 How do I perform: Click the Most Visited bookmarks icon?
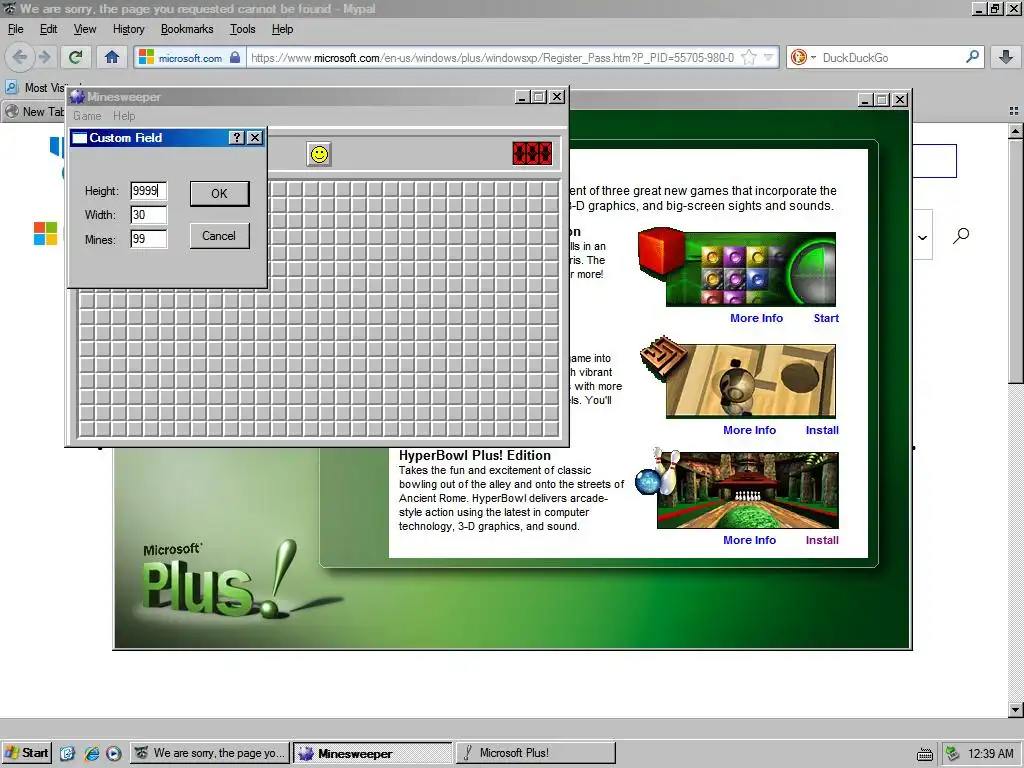coord(11,87)
